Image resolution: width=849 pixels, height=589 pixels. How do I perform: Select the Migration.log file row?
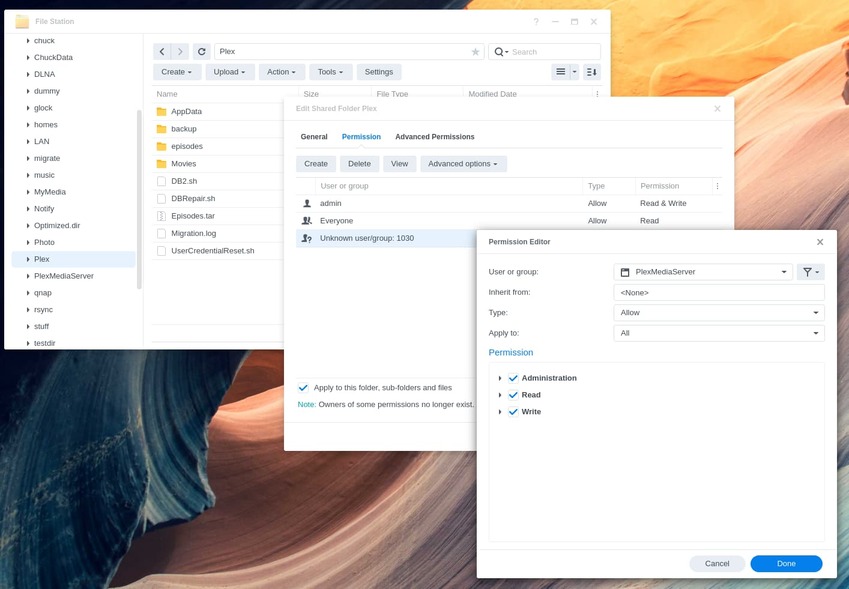point(218,233)
